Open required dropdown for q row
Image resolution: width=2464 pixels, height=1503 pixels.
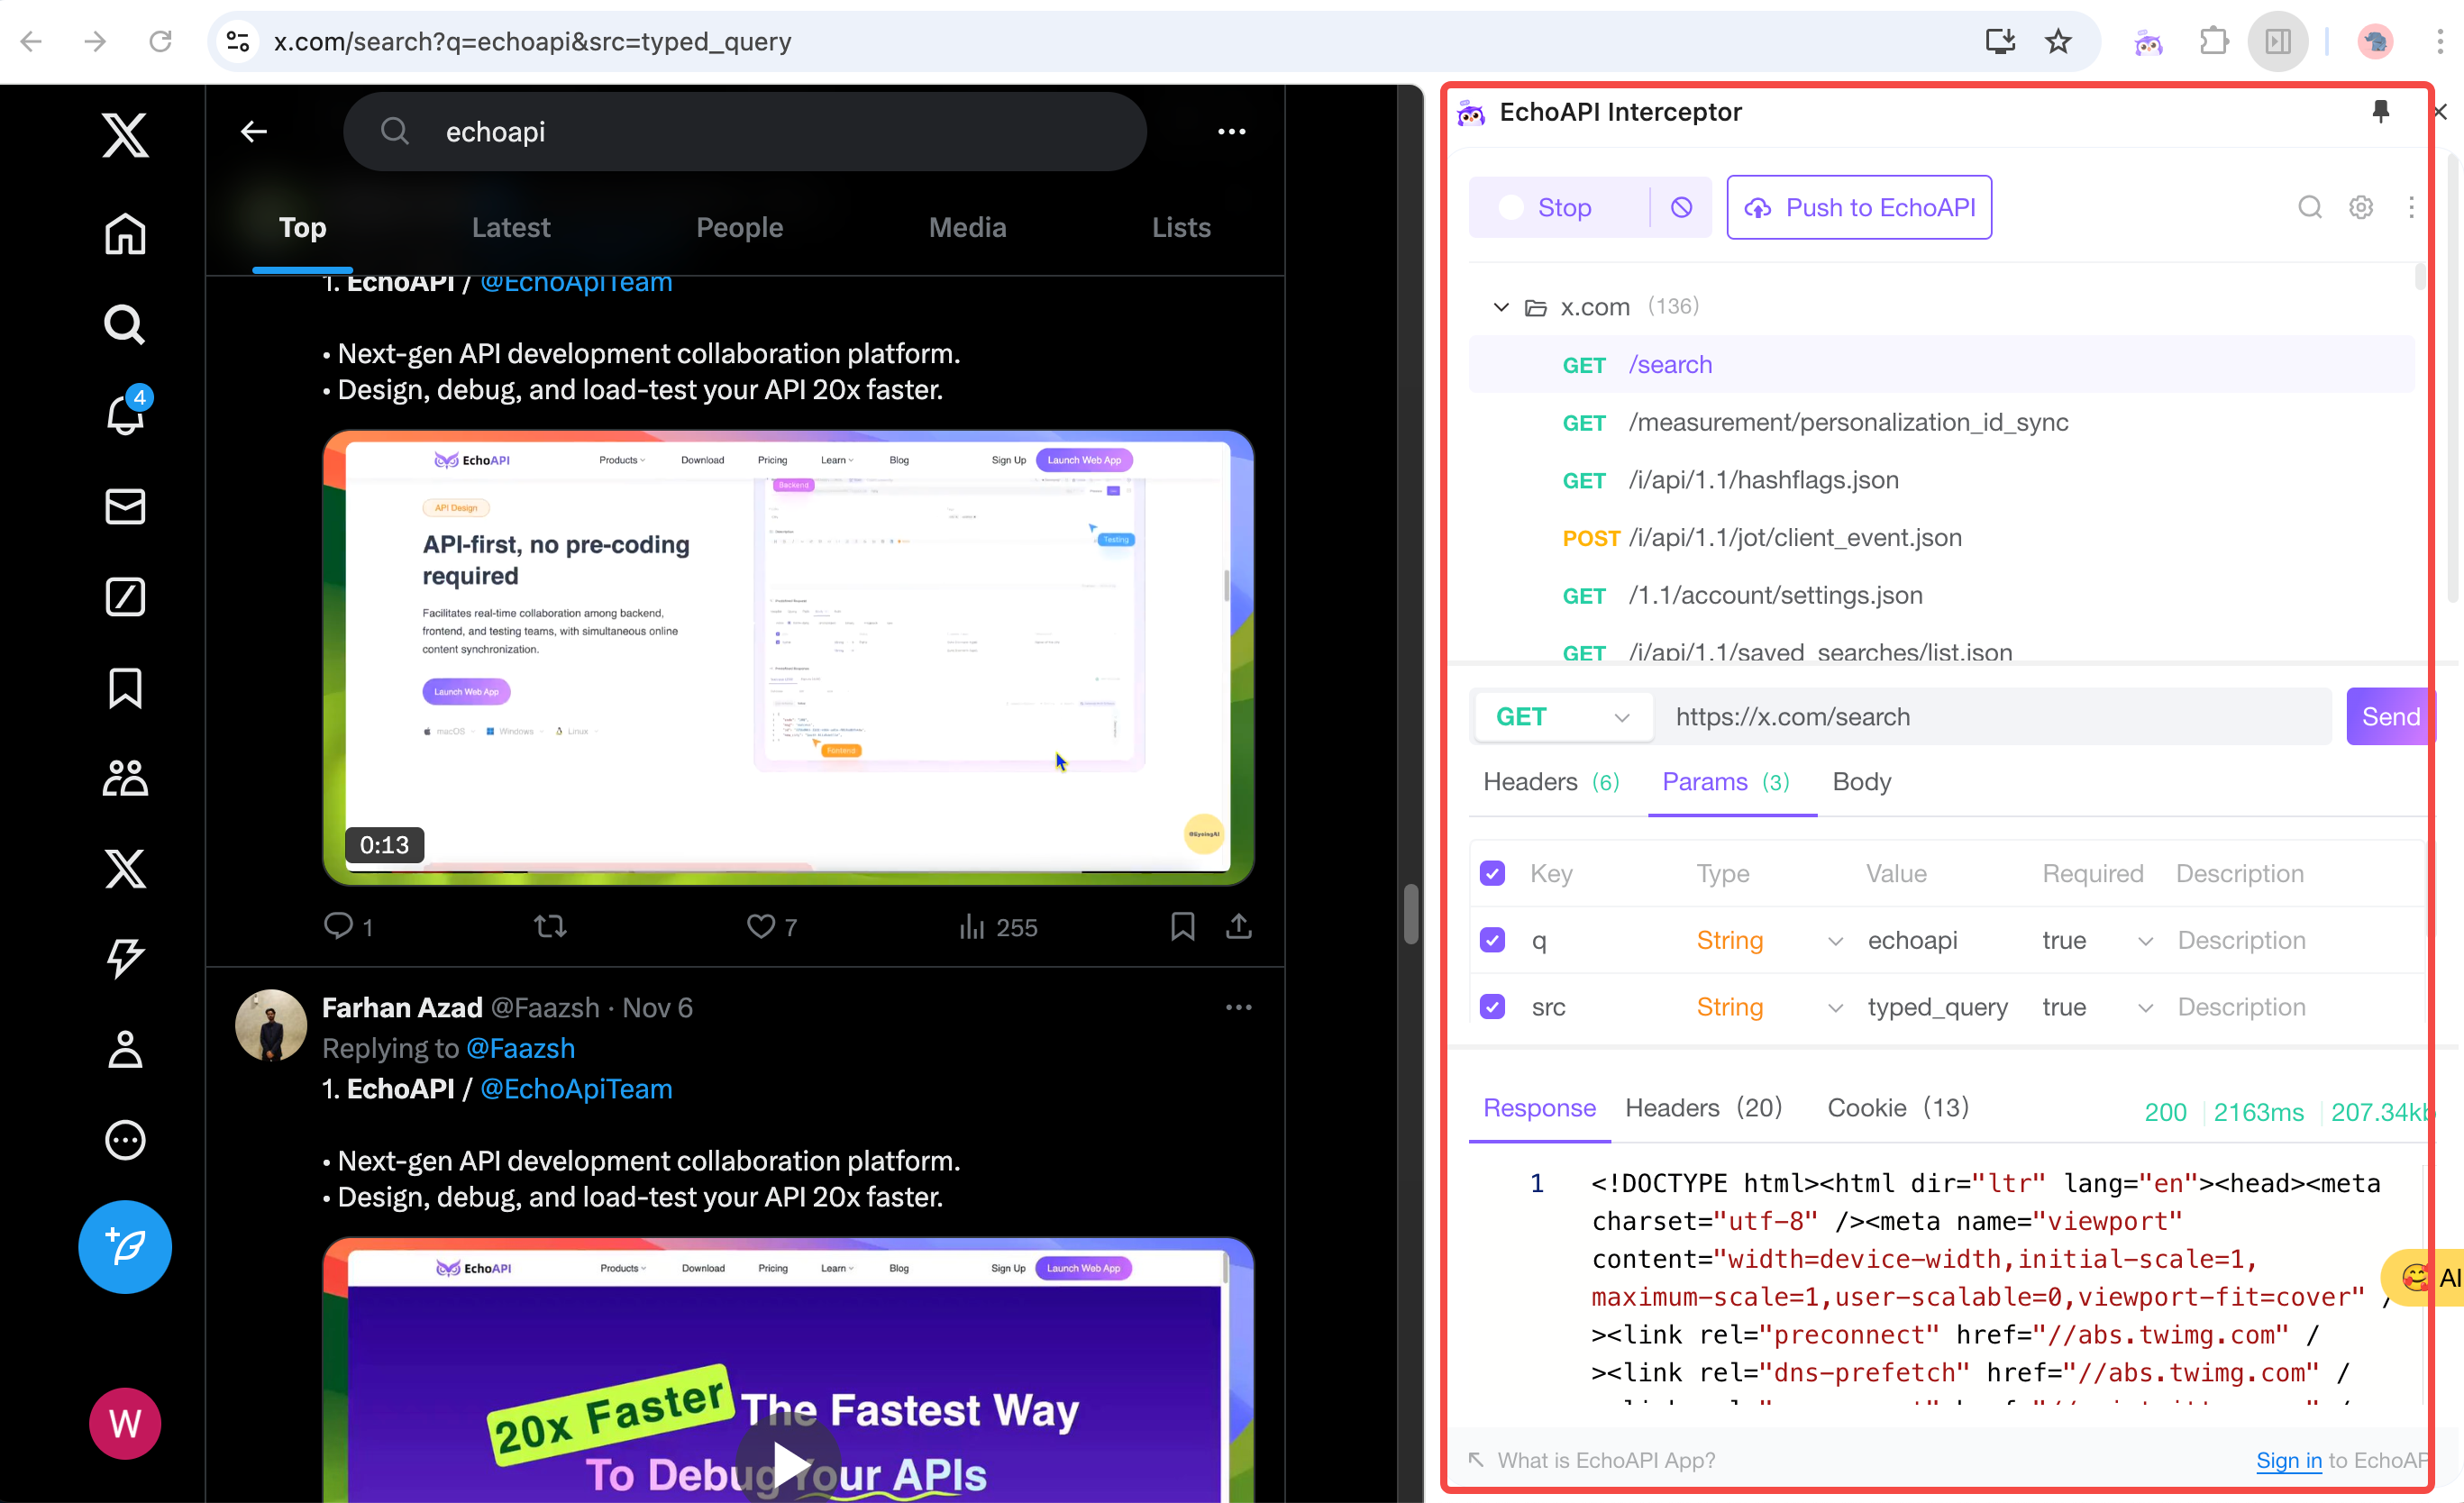[x=2097, y=940]
